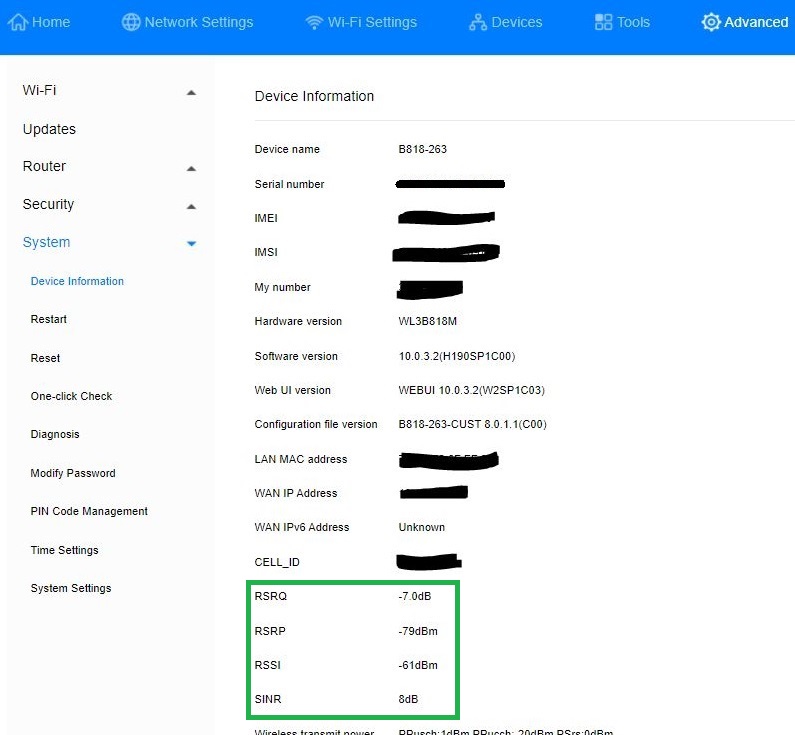
Task: Click the Device Information page heading
Action: coord(314,96)
